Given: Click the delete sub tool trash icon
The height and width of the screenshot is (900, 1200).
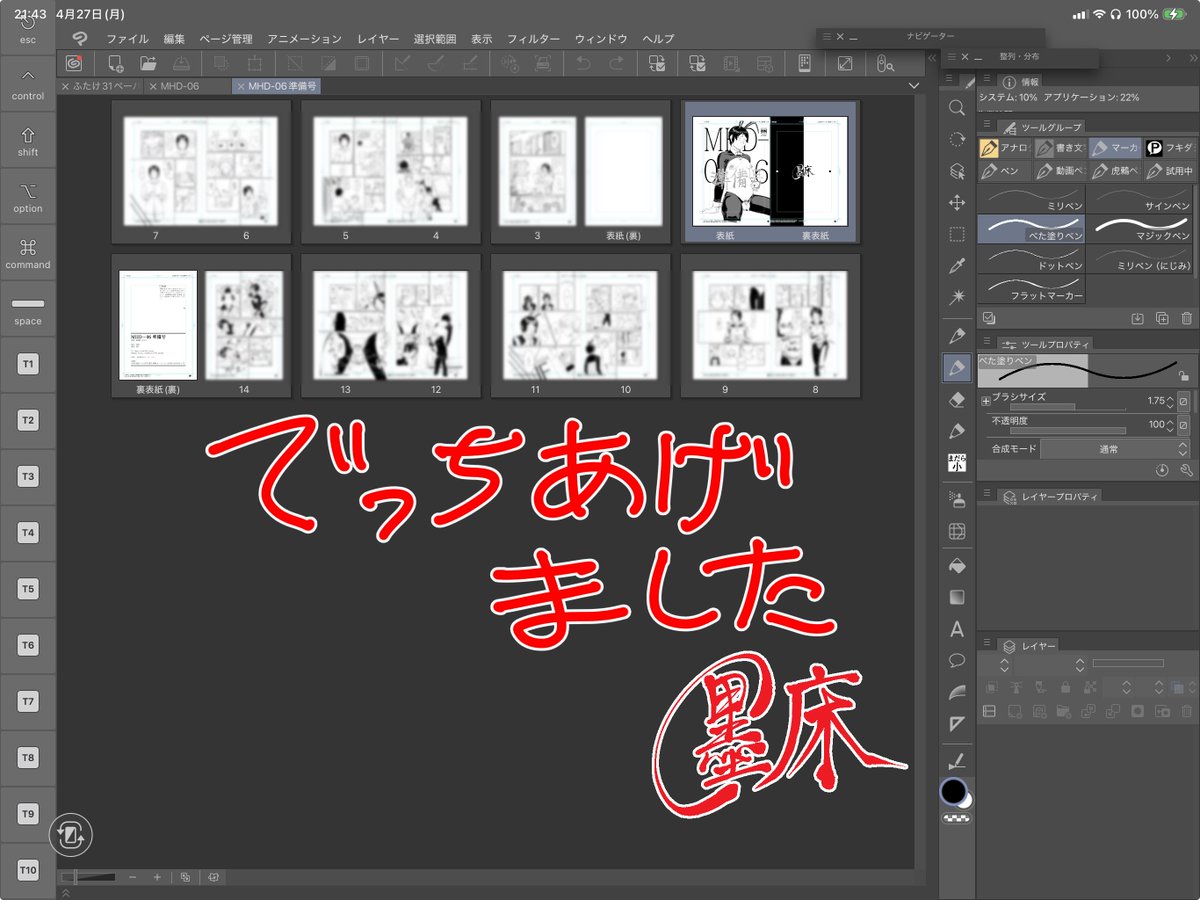Looking at the screenshot, I should [x=1186, y=318].
